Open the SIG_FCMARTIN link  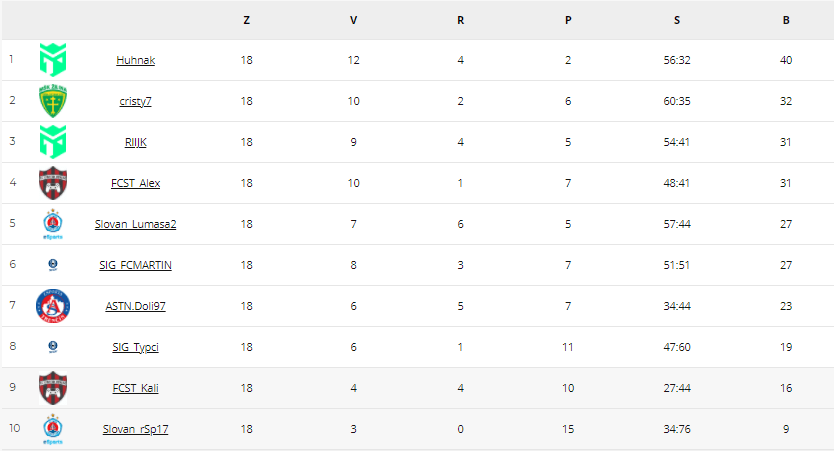136,265
